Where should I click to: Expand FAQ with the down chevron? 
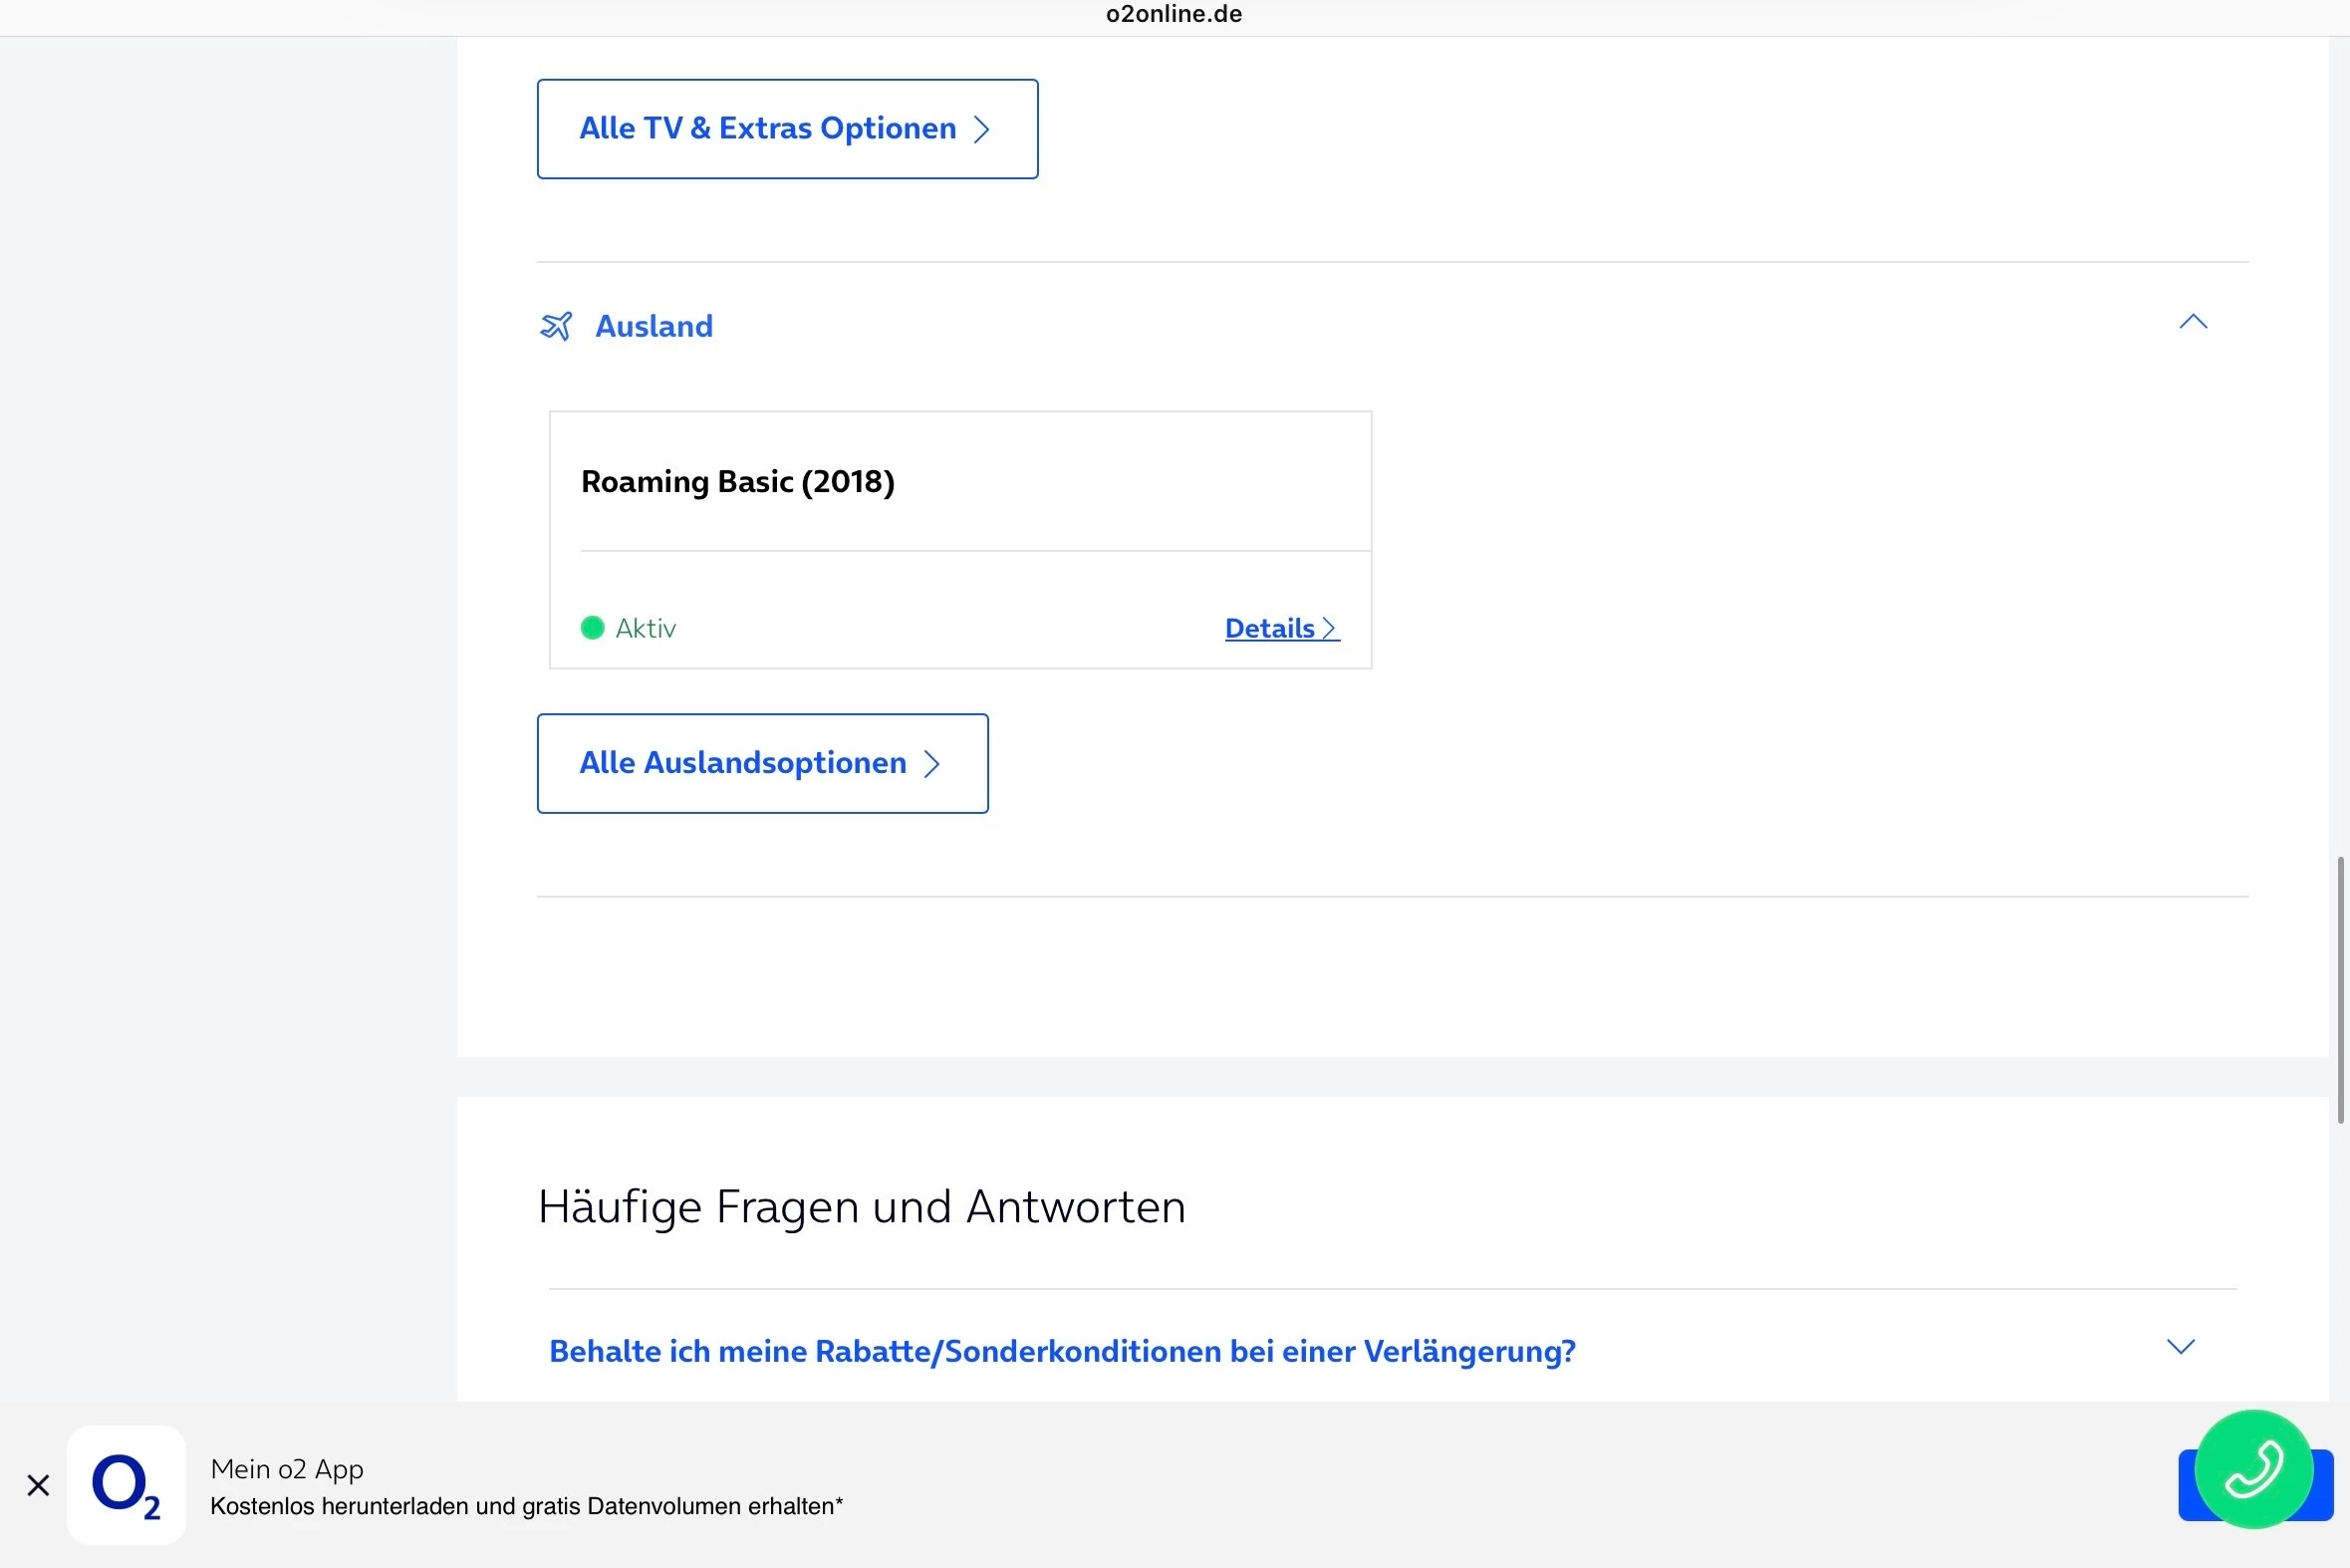tap(2180, 1347)
